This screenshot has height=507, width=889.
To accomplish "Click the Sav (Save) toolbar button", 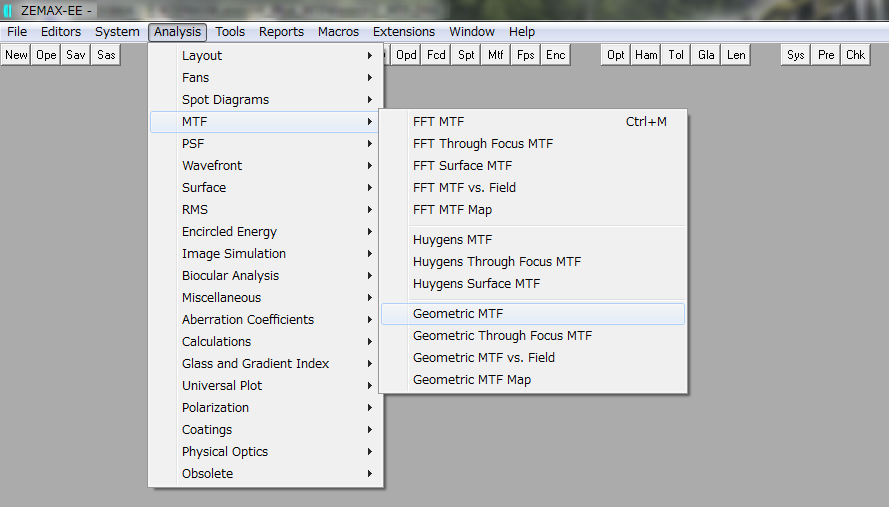I will [x=75, y=55].
